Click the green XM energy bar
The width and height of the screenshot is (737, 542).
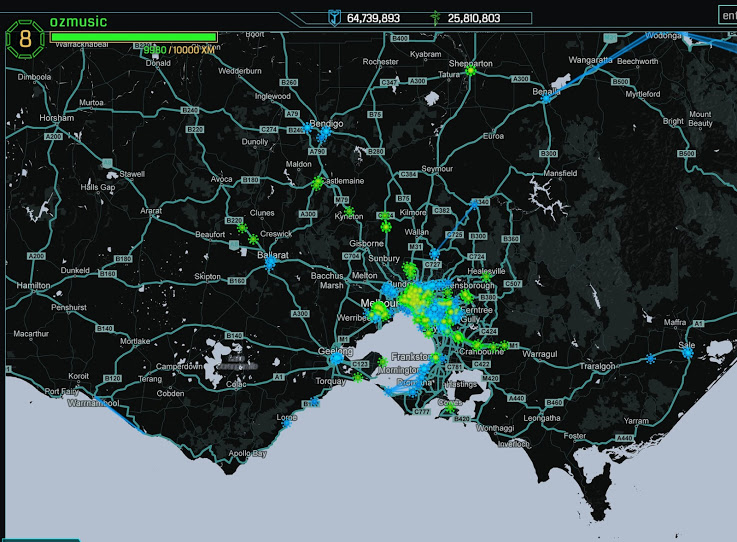coord(133,37)
